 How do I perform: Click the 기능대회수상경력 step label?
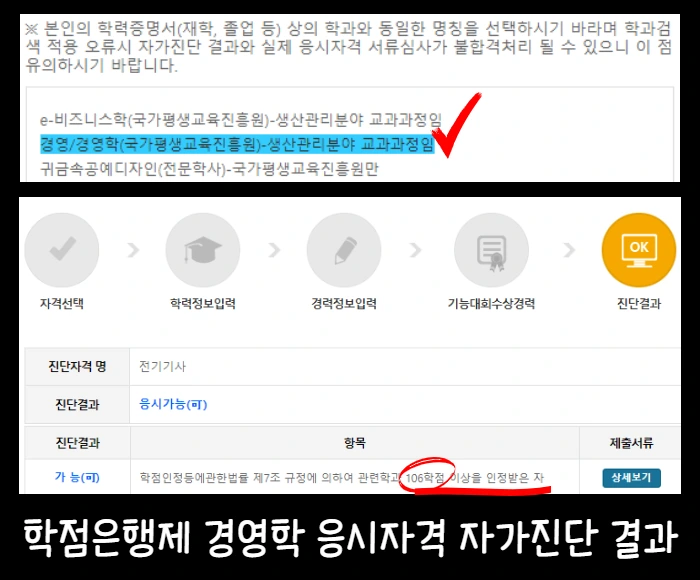pyautogui.click(x=492, y=304)
